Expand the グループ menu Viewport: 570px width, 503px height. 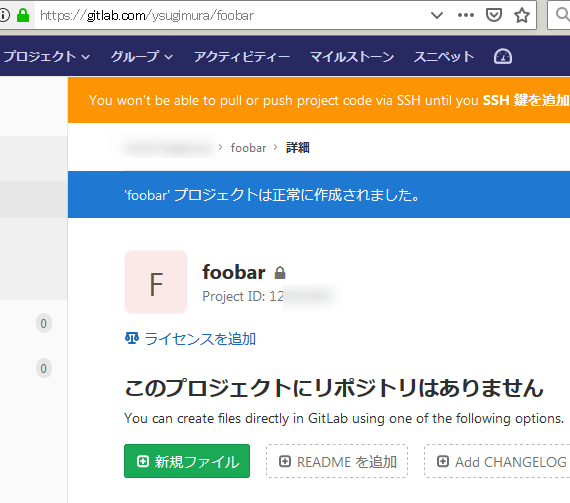click(x=142, y=57)
